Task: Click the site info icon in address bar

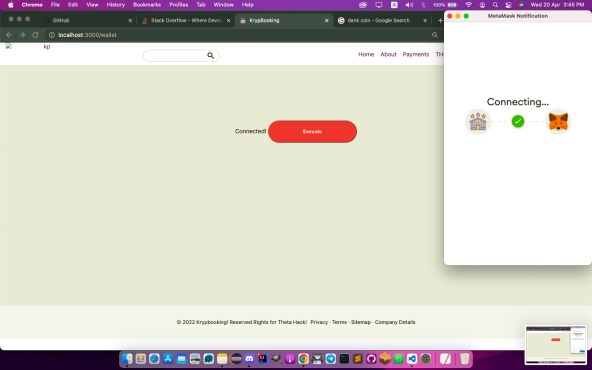Action: (x=52, y=35)
